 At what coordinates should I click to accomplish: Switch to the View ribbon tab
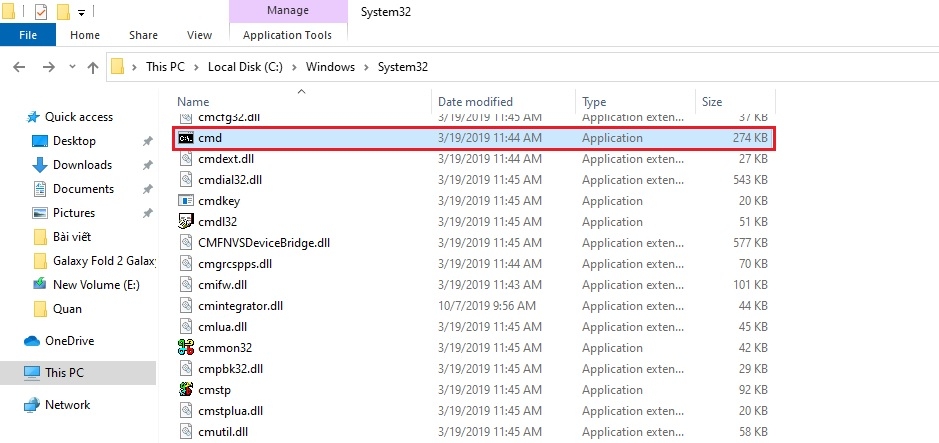point(199,35)
